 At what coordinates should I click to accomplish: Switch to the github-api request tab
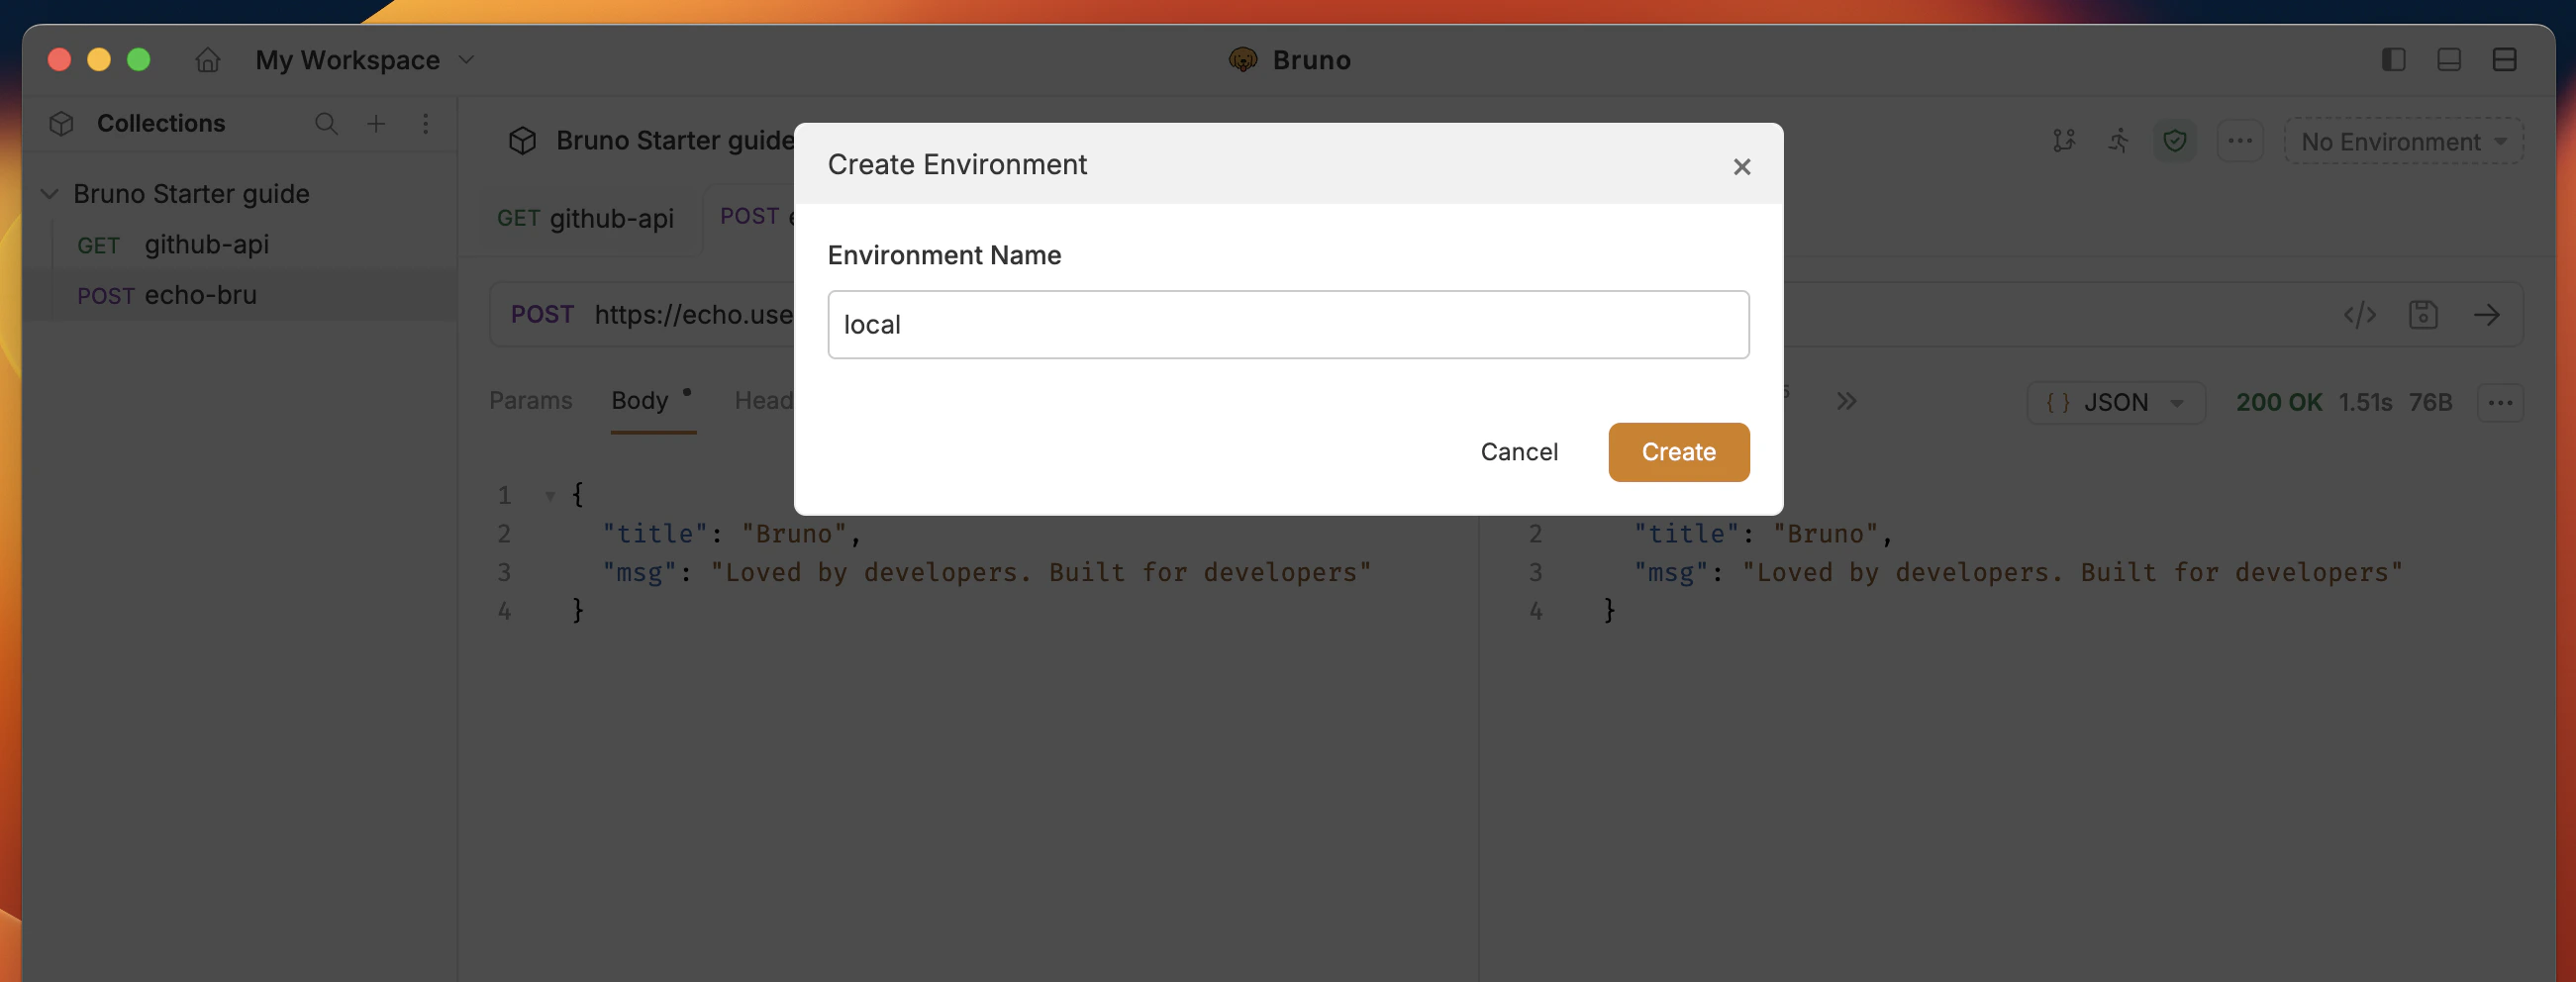(585, 219)
